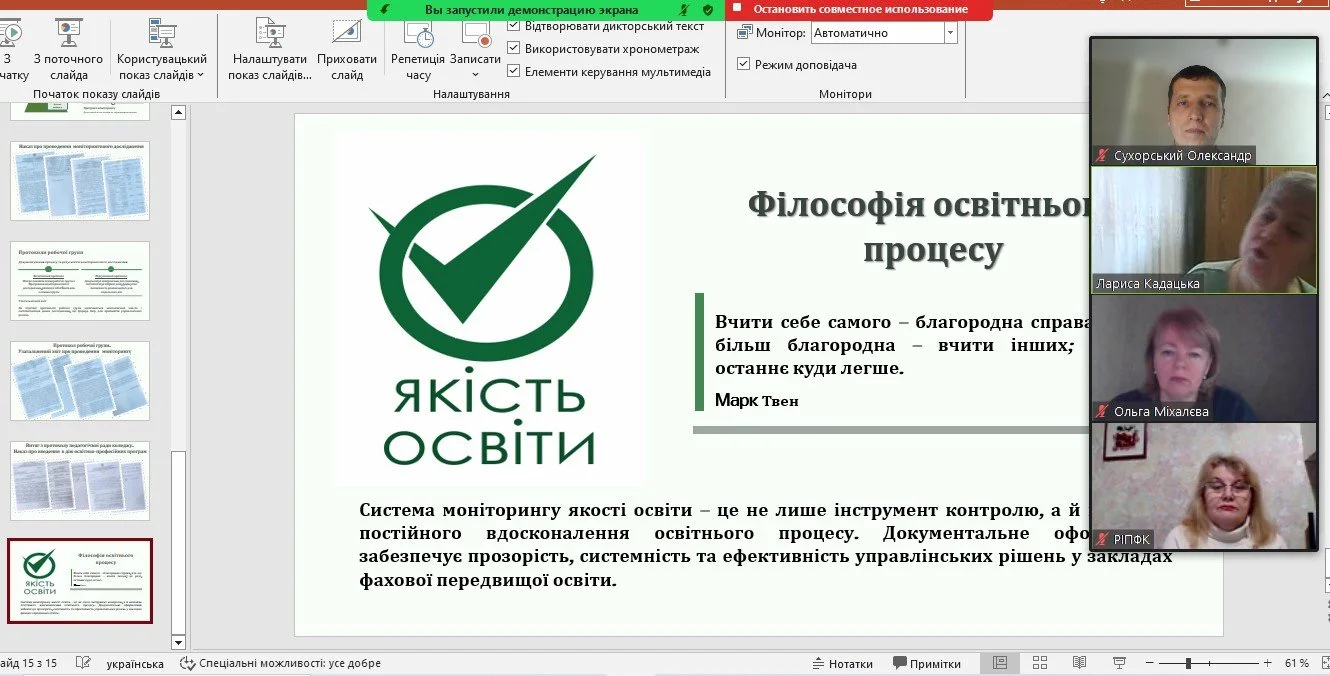This screenshot has width=1330, height=676.
Task: Open the "Монітор" dropdown set to Автоматично
Action: [950, 31]
